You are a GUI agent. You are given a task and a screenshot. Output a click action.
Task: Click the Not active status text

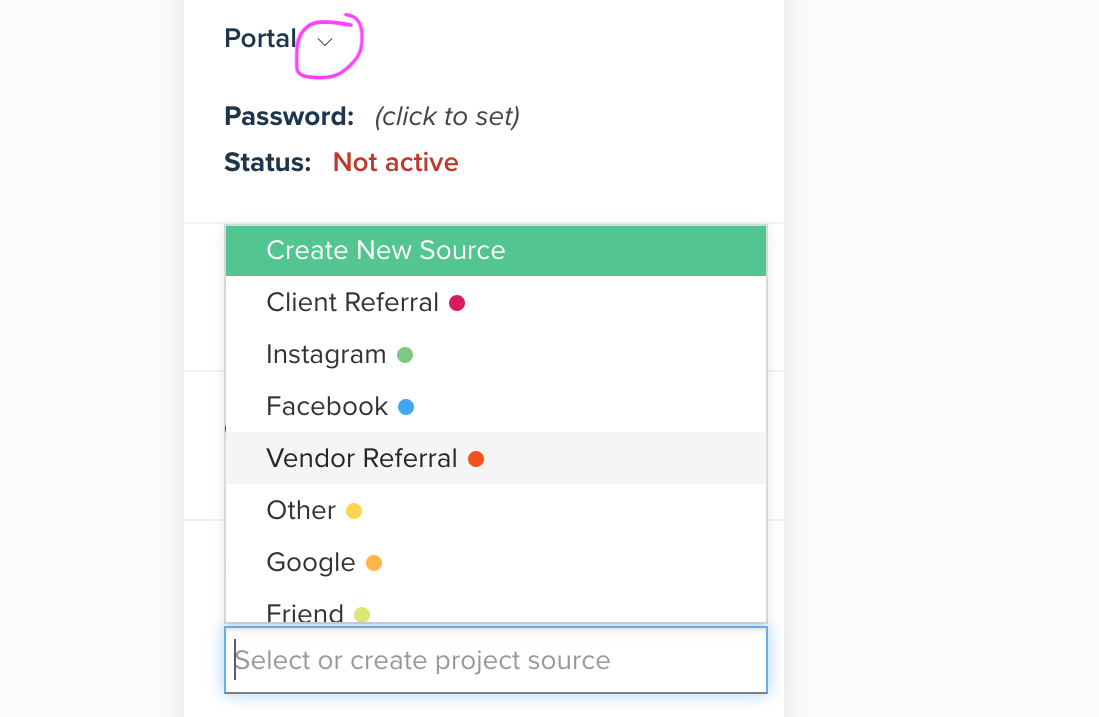pyautogui.click(x=395, y=163)
